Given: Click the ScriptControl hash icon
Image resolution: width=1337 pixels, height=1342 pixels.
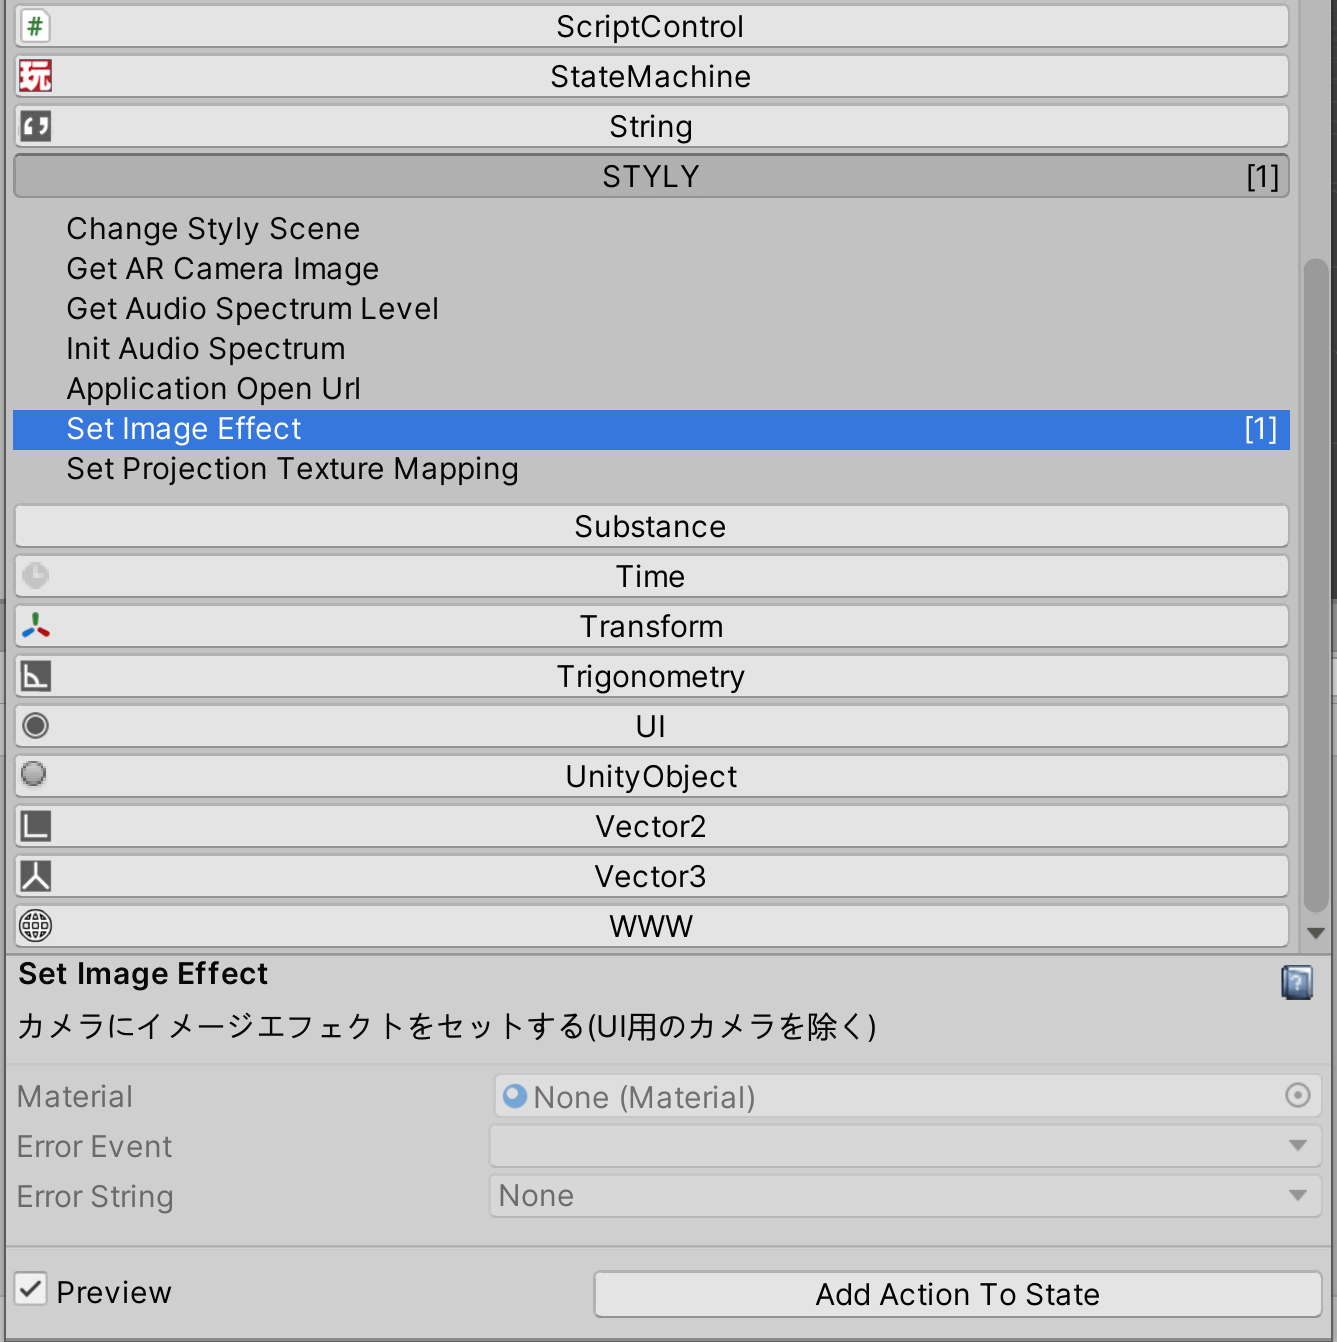Looking at the screenshot, I should pyautogui.click(x=34, y=26).
